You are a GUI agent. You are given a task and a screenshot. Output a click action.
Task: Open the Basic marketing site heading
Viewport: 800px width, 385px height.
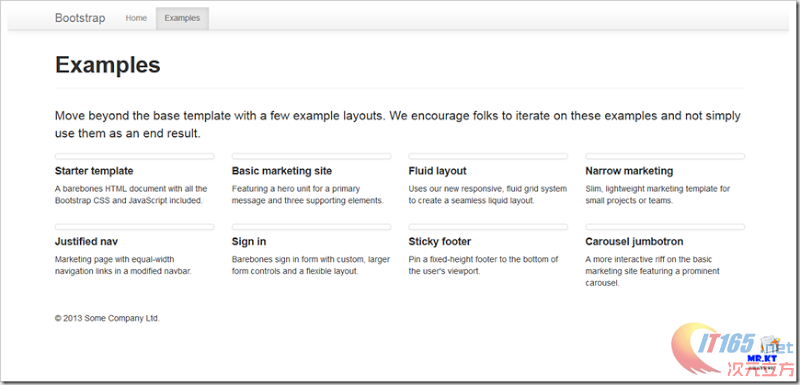pyautogui.click(x=282, y=171)
